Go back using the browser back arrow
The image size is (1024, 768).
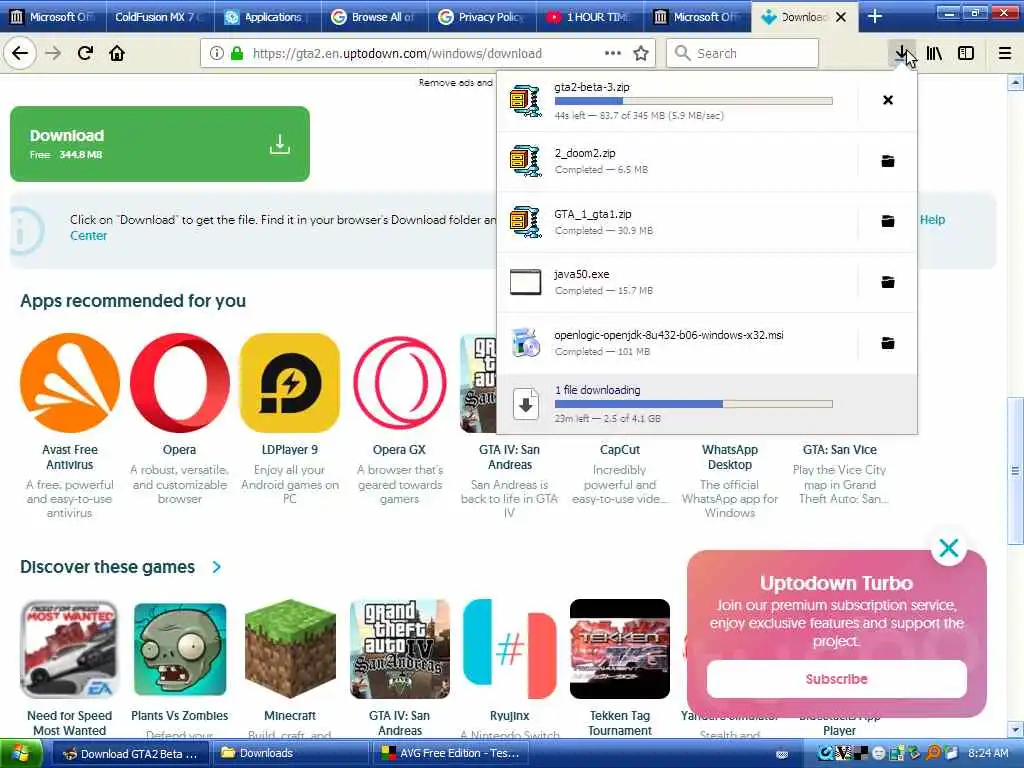point(20,53)
